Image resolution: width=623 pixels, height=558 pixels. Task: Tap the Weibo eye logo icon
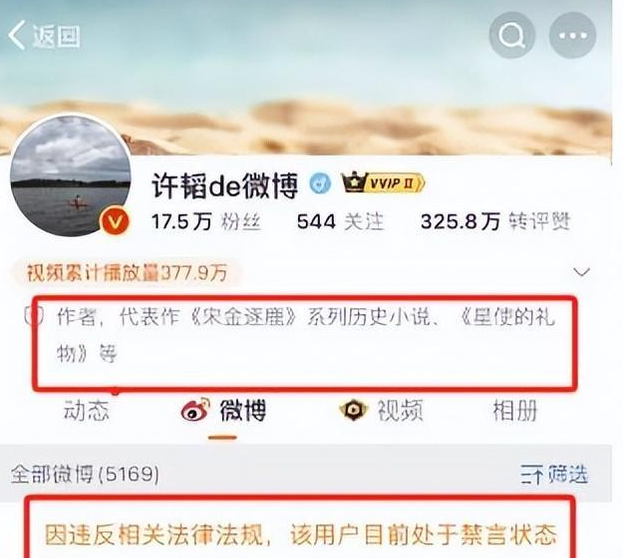click(195, 409)
